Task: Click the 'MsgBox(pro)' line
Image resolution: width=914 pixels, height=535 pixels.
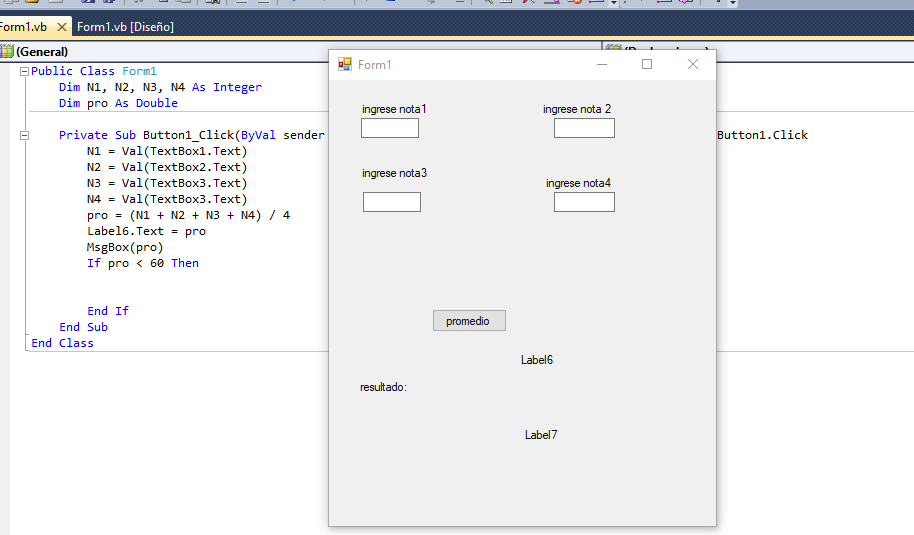Action: (125, 247)
